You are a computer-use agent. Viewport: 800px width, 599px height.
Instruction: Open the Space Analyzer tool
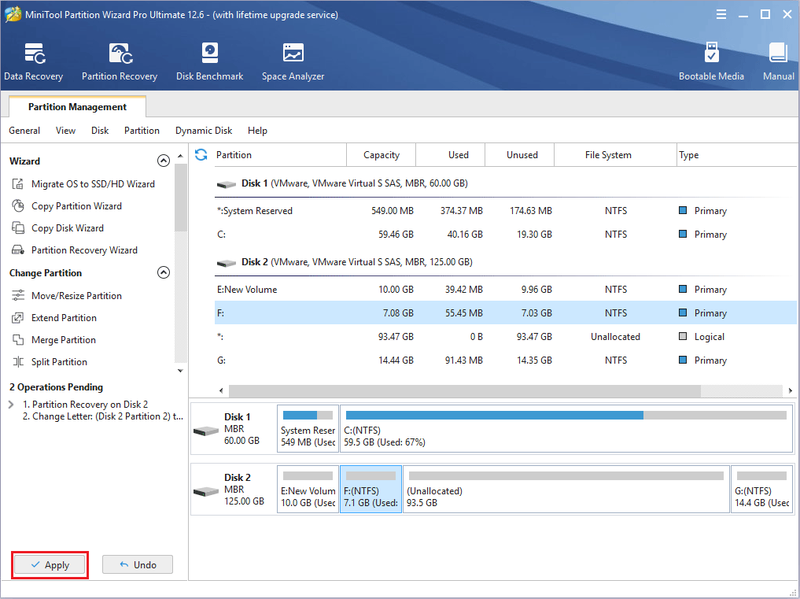click(x=293, y=62)
